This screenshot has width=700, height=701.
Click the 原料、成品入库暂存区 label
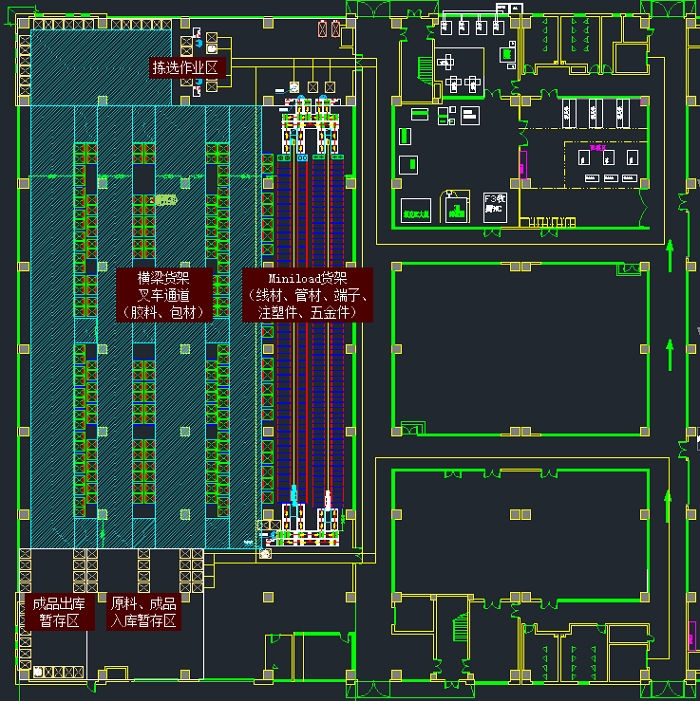(144, 612)
